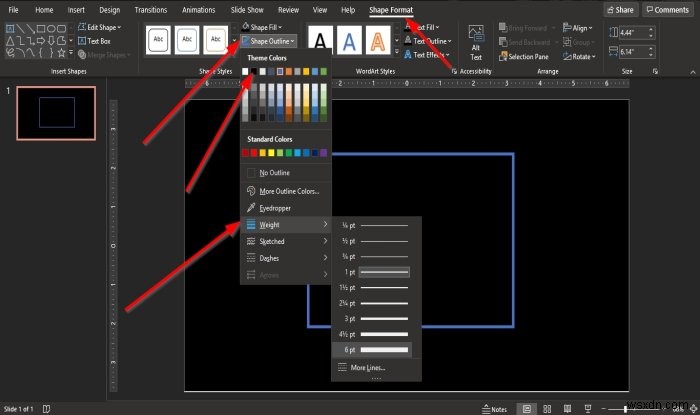Select the orange-outline shape style preset
Screen dimensions: 700x415
216,40
